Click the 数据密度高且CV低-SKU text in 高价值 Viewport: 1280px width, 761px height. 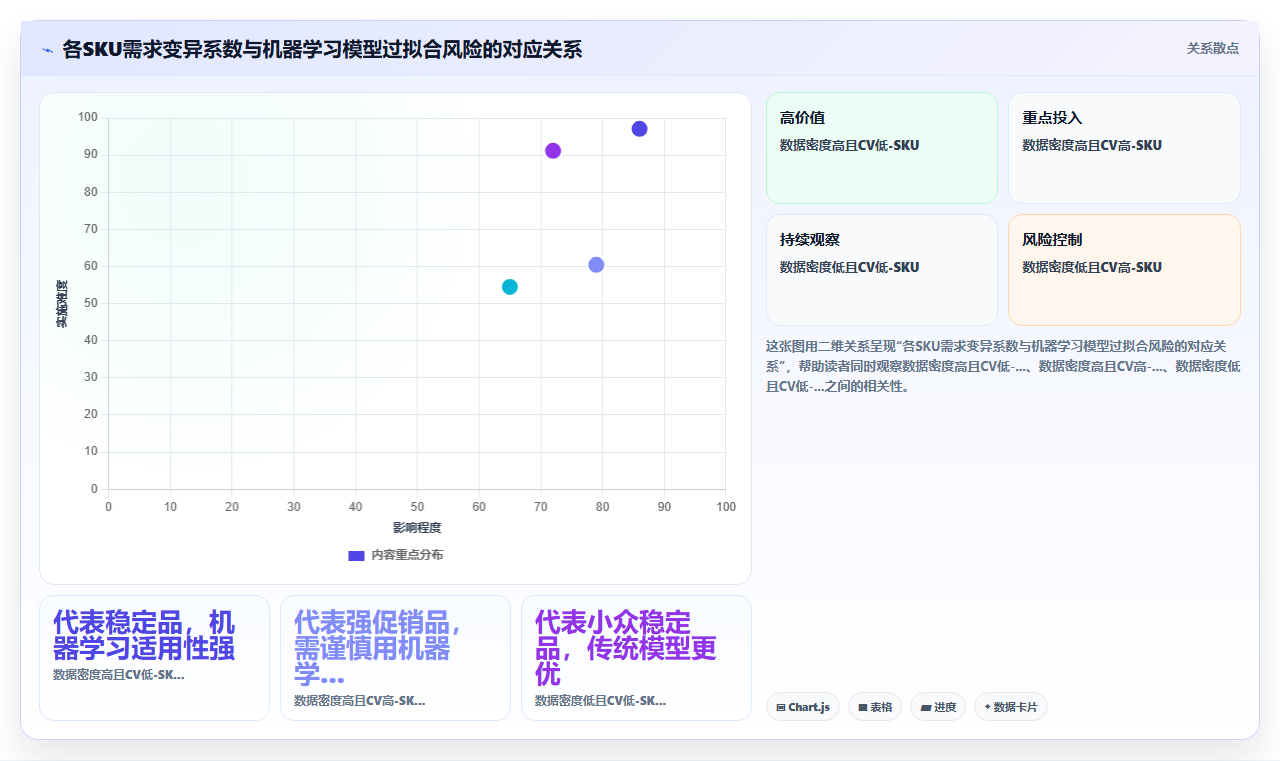tap(849, 145)
